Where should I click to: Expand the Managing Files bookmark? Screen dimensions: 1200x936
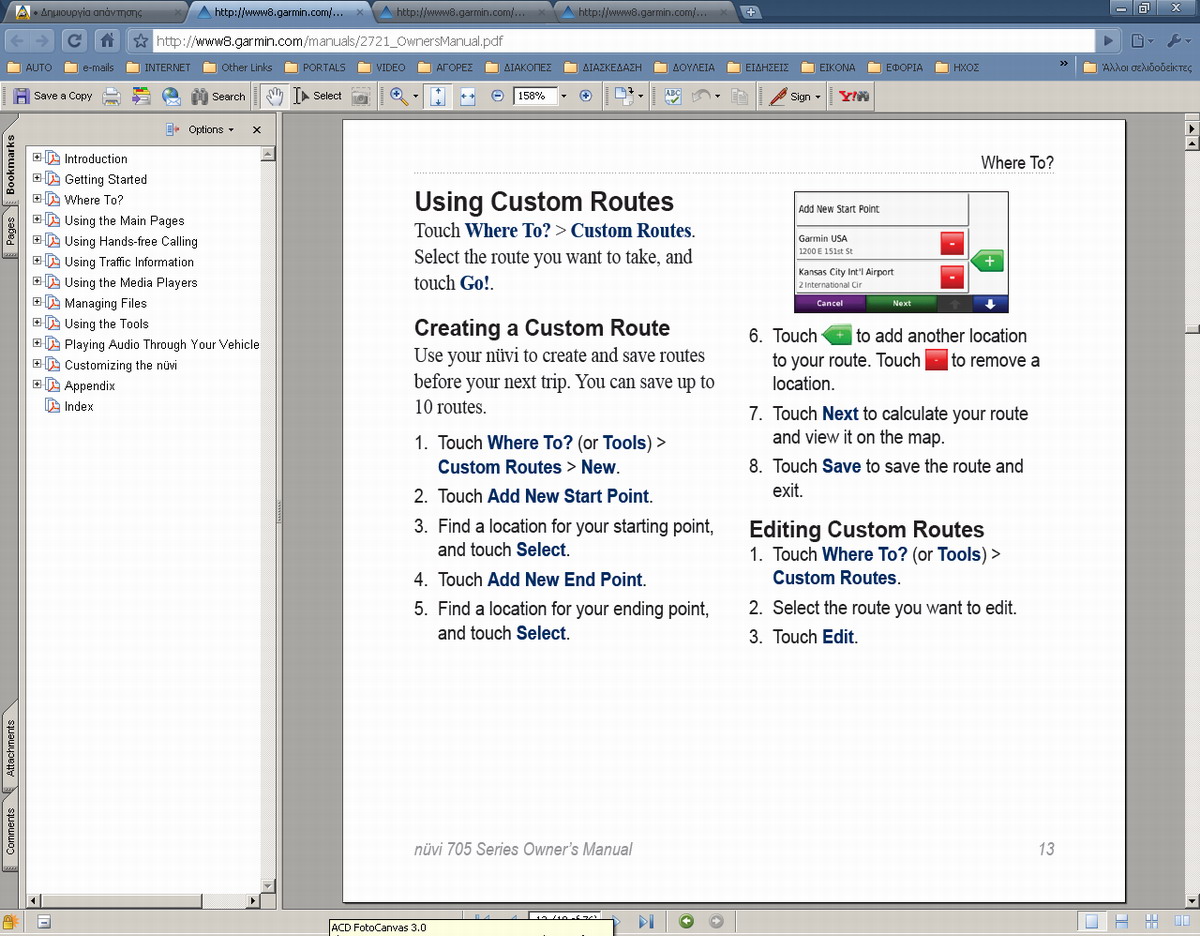[x=37, y=302]
